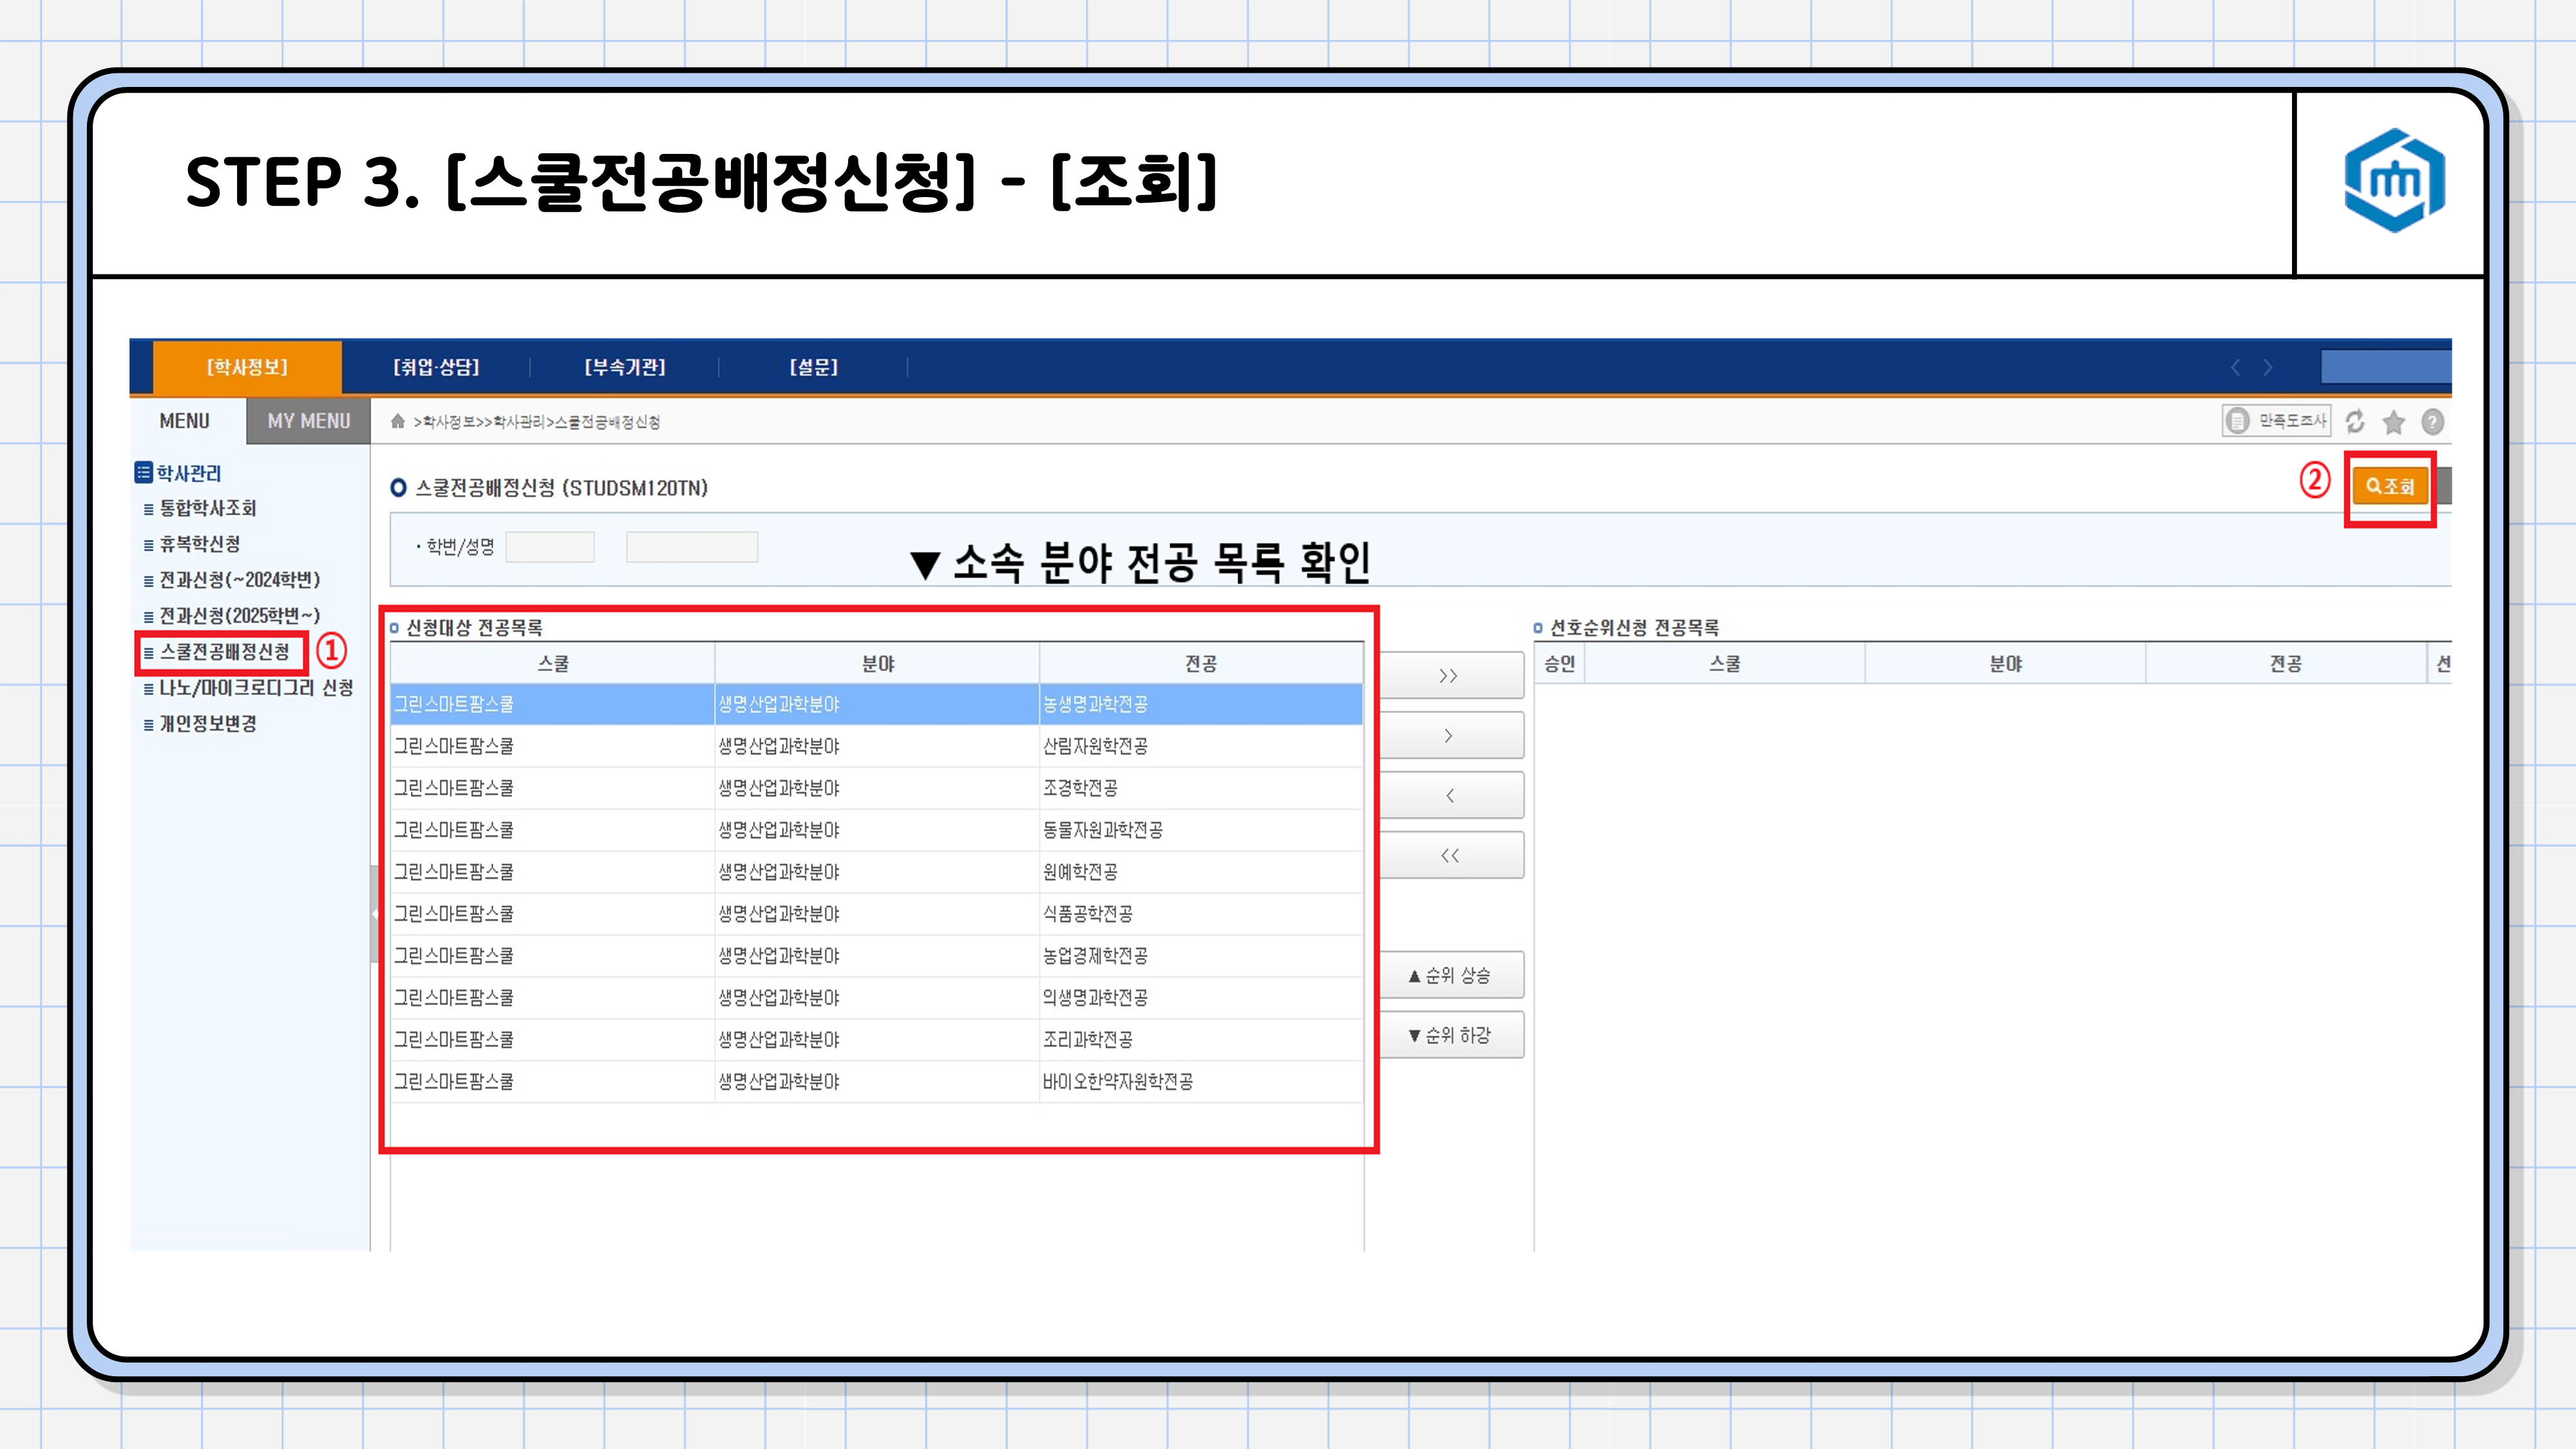
Task: Click the refresh icon in toolbar
Action: click(2355, 421)
